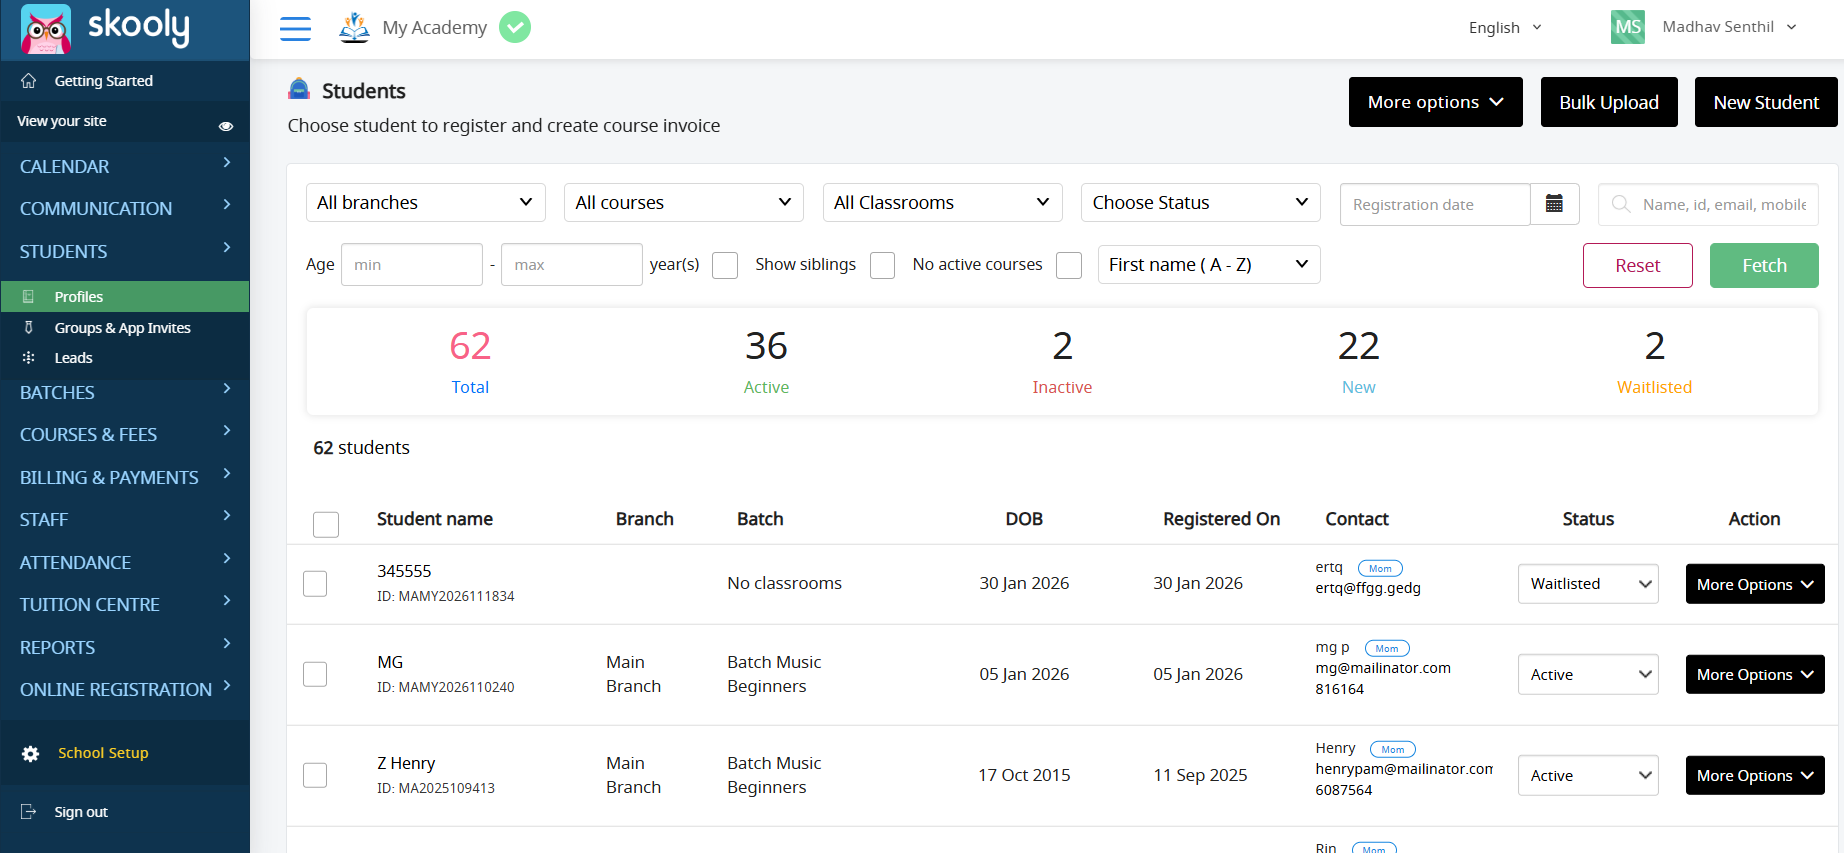Expand the BILLING & PAYMENTS menu
Viewport: 1844px width, 853px height.
click(124, 477)
